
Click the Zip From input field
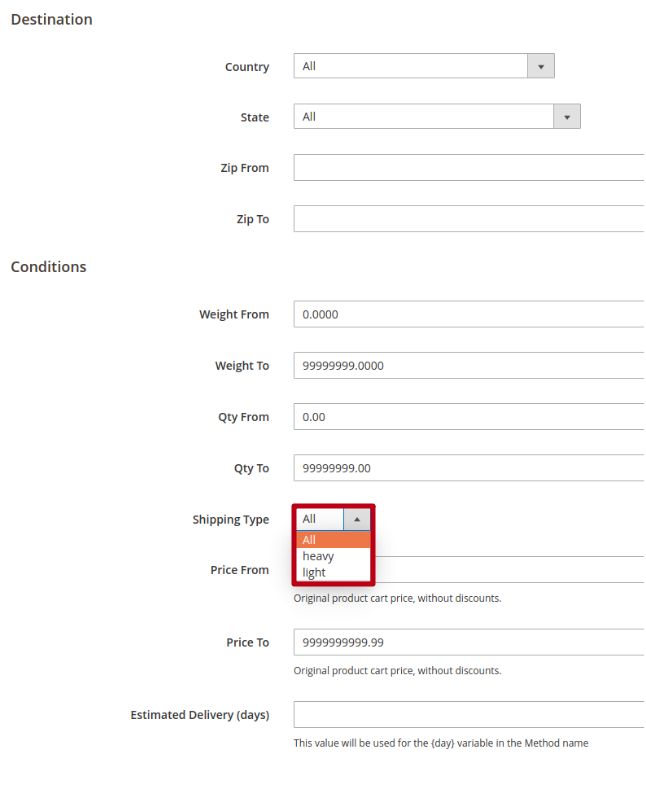468,168
